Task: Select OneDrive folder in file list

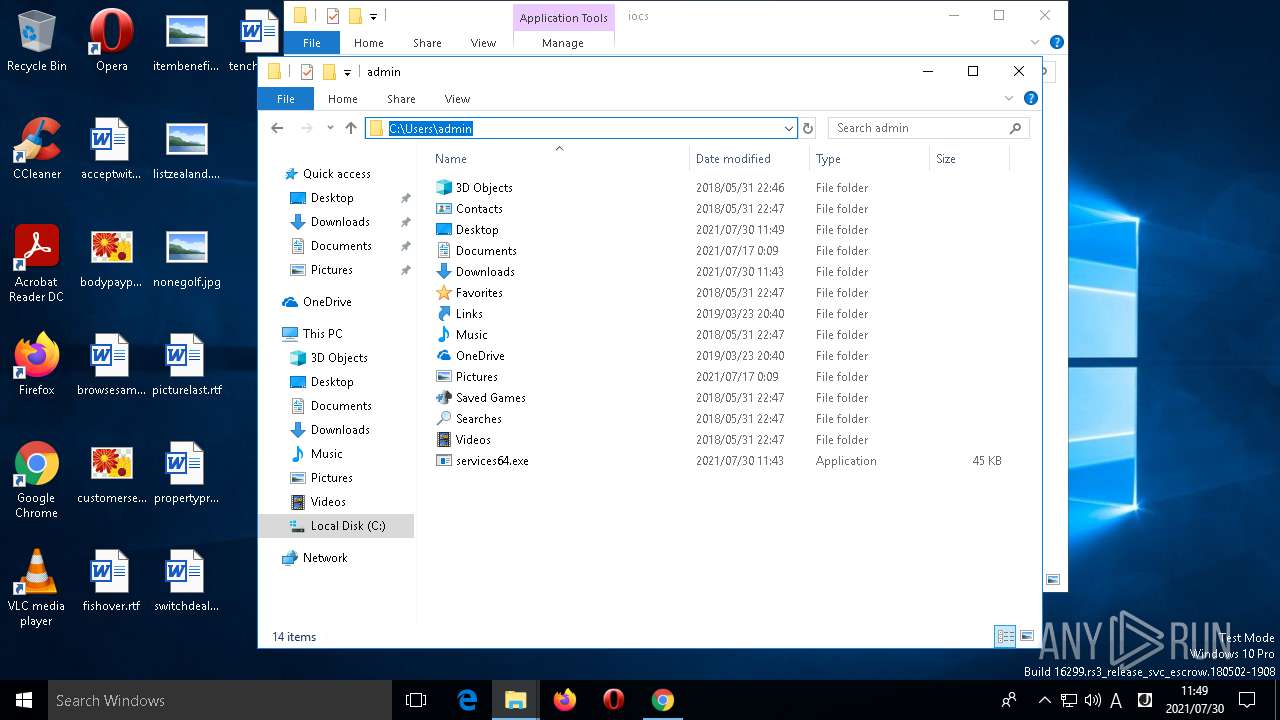Action: tap(470, 356)
